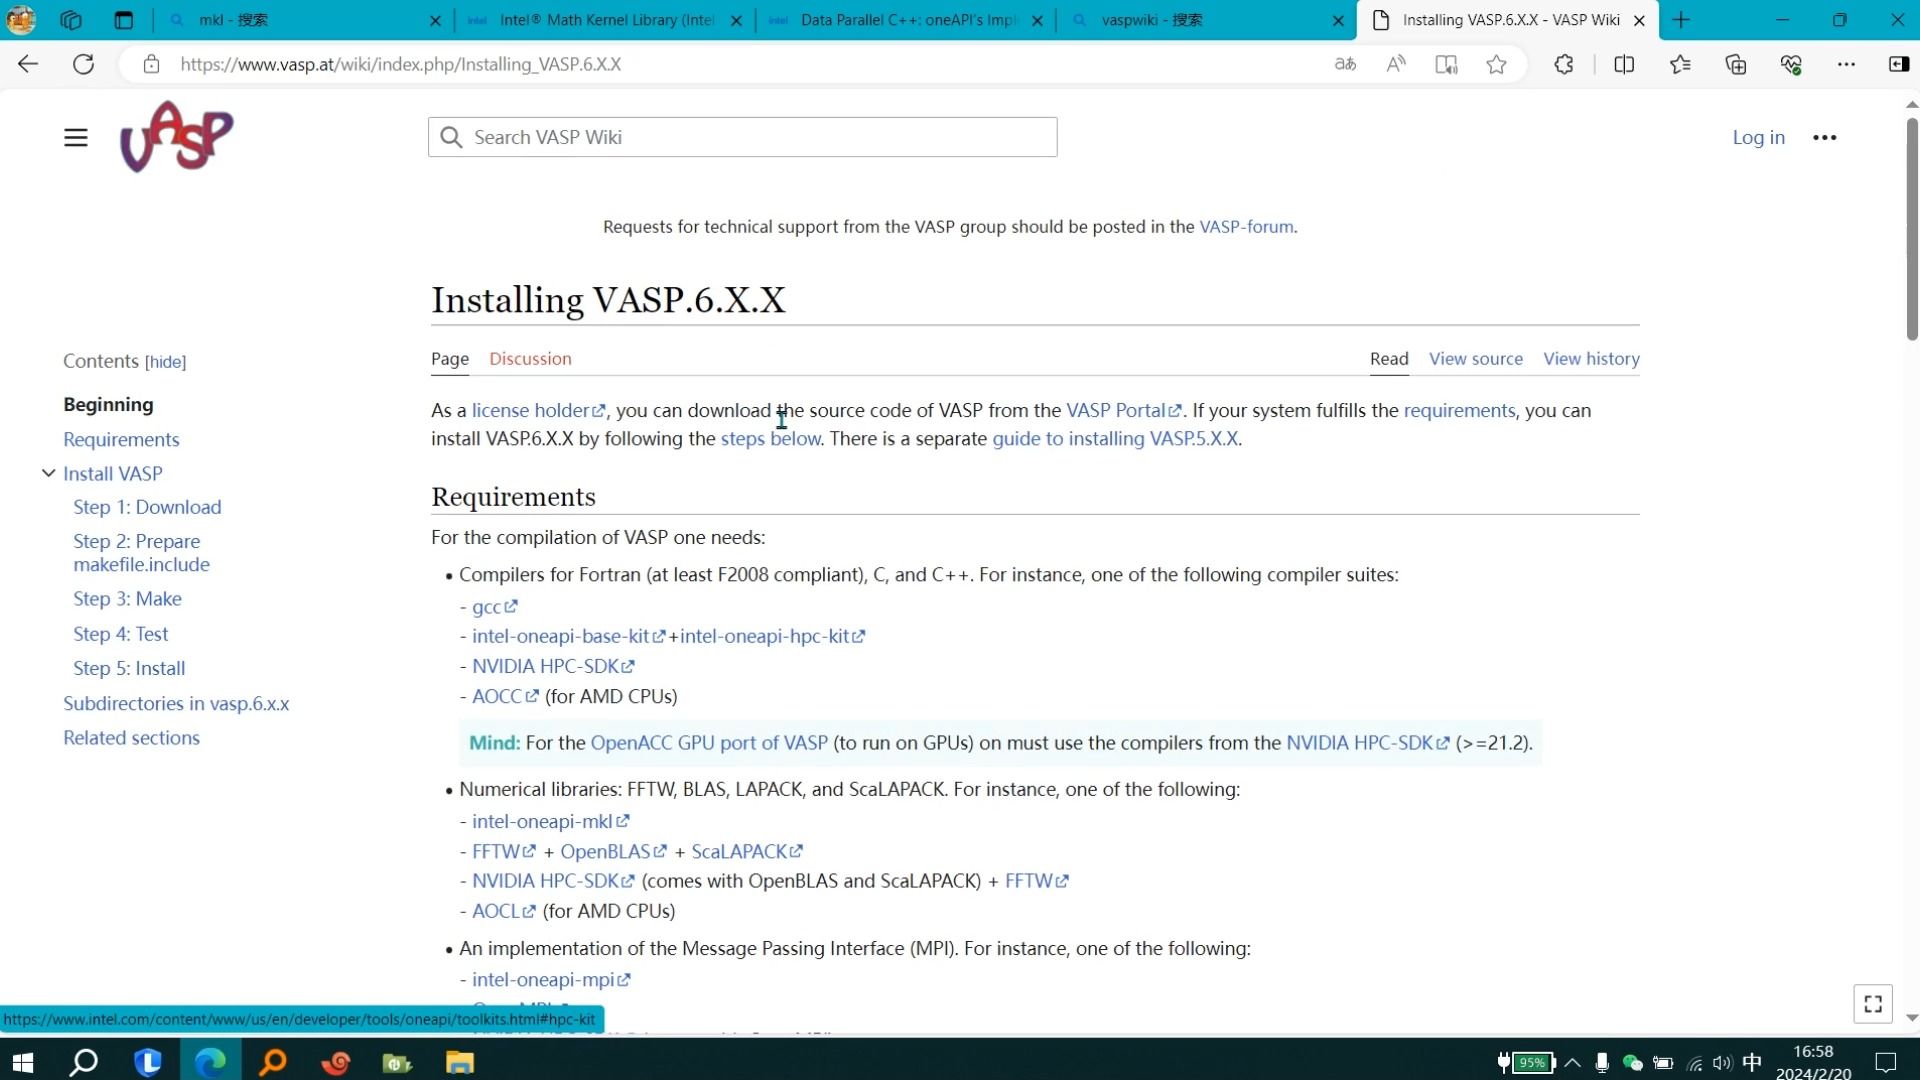The image size is (1920, 1080).
Task: Open the wiki personal tools ellipsis
Action: pos(1824,137)
